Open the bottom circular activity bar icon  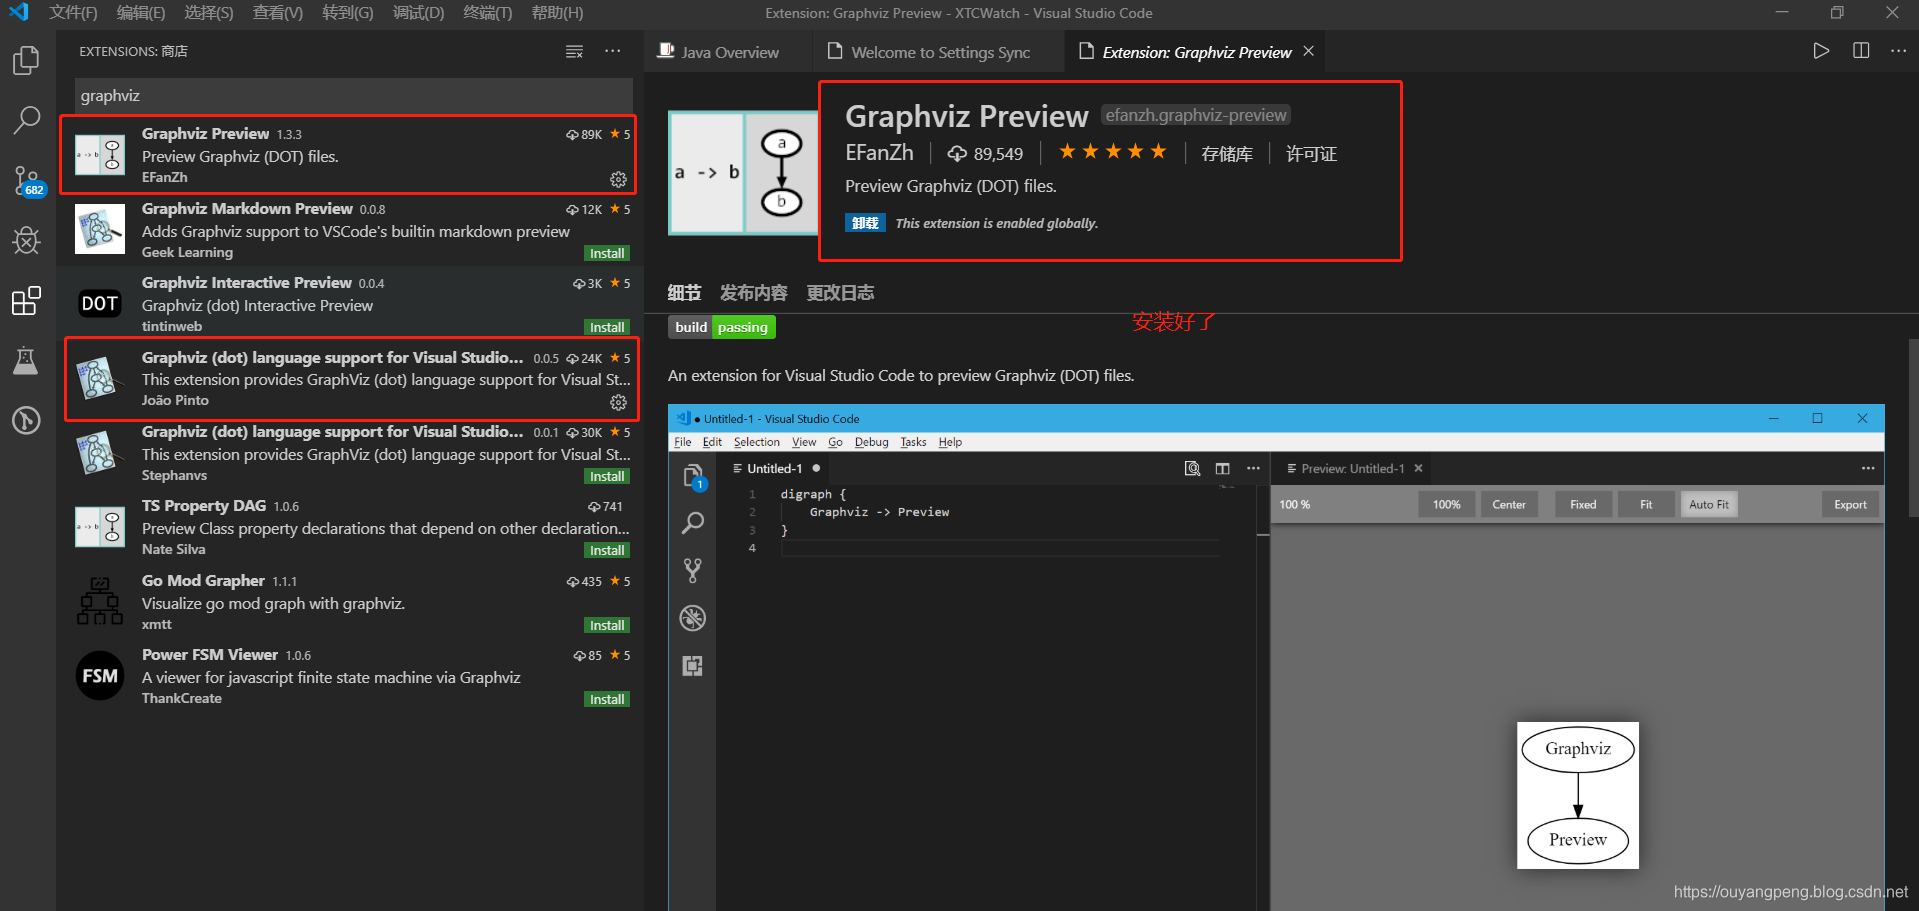pos(26,420)
